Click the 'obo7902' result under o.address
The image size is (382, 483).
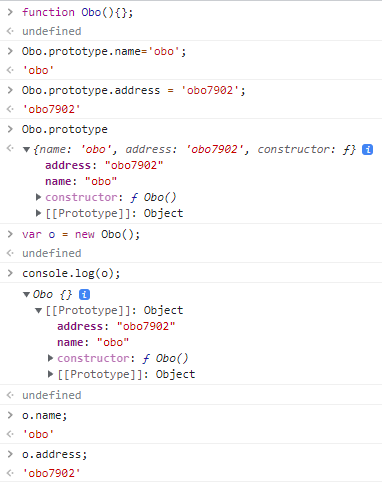click(51, 473)
